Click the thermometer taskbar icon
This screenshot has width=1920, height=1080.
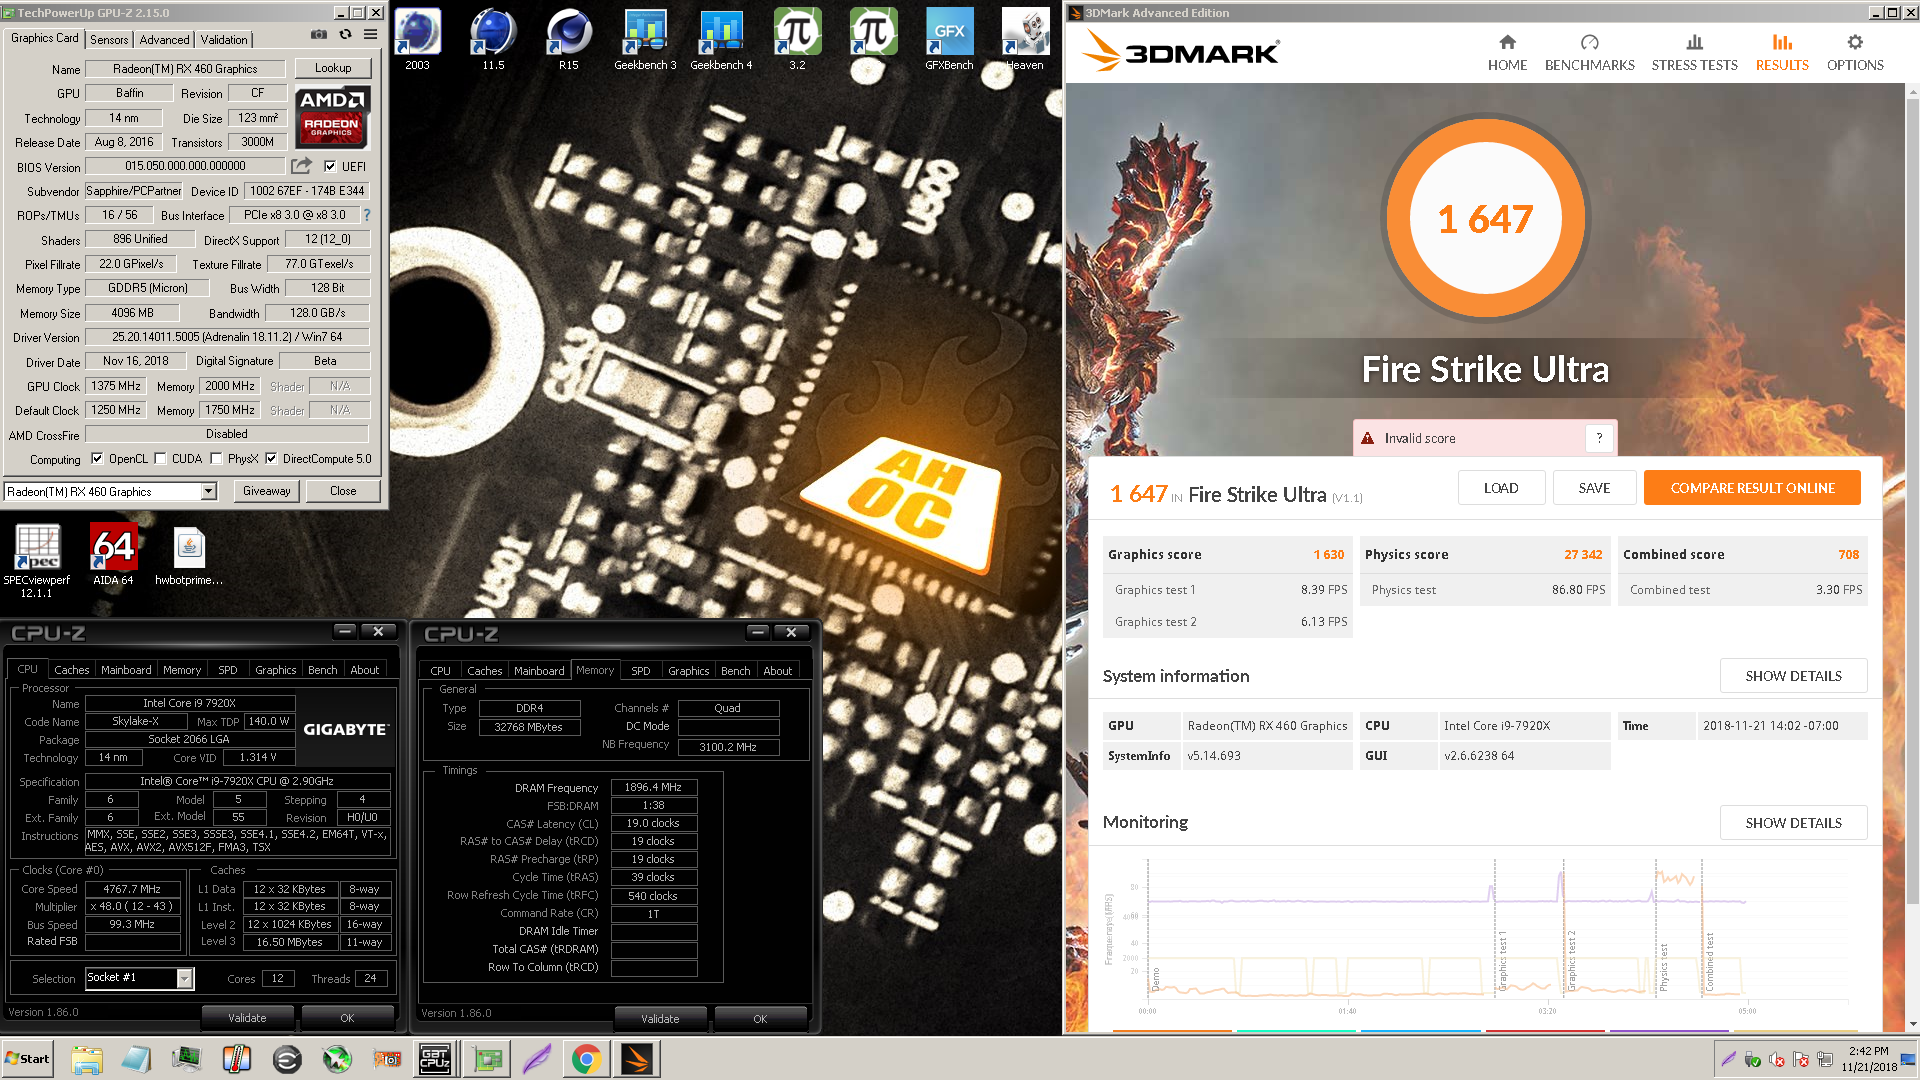click(237, 1059)
